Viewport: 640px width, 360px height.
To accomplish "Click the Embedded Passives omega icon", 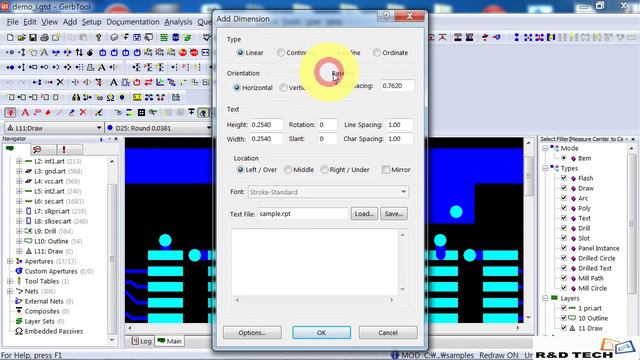I will point(19,331).
